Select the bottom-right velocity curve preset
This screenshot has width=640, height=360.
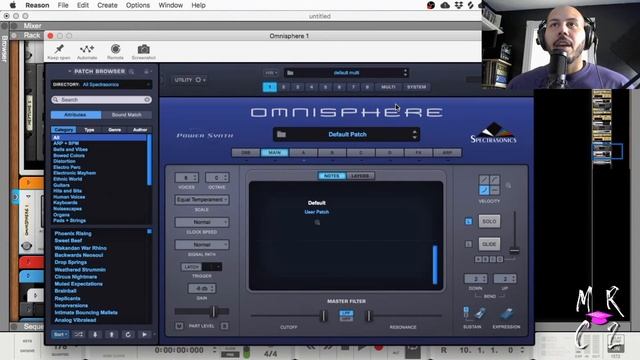(x=494, y=190)
